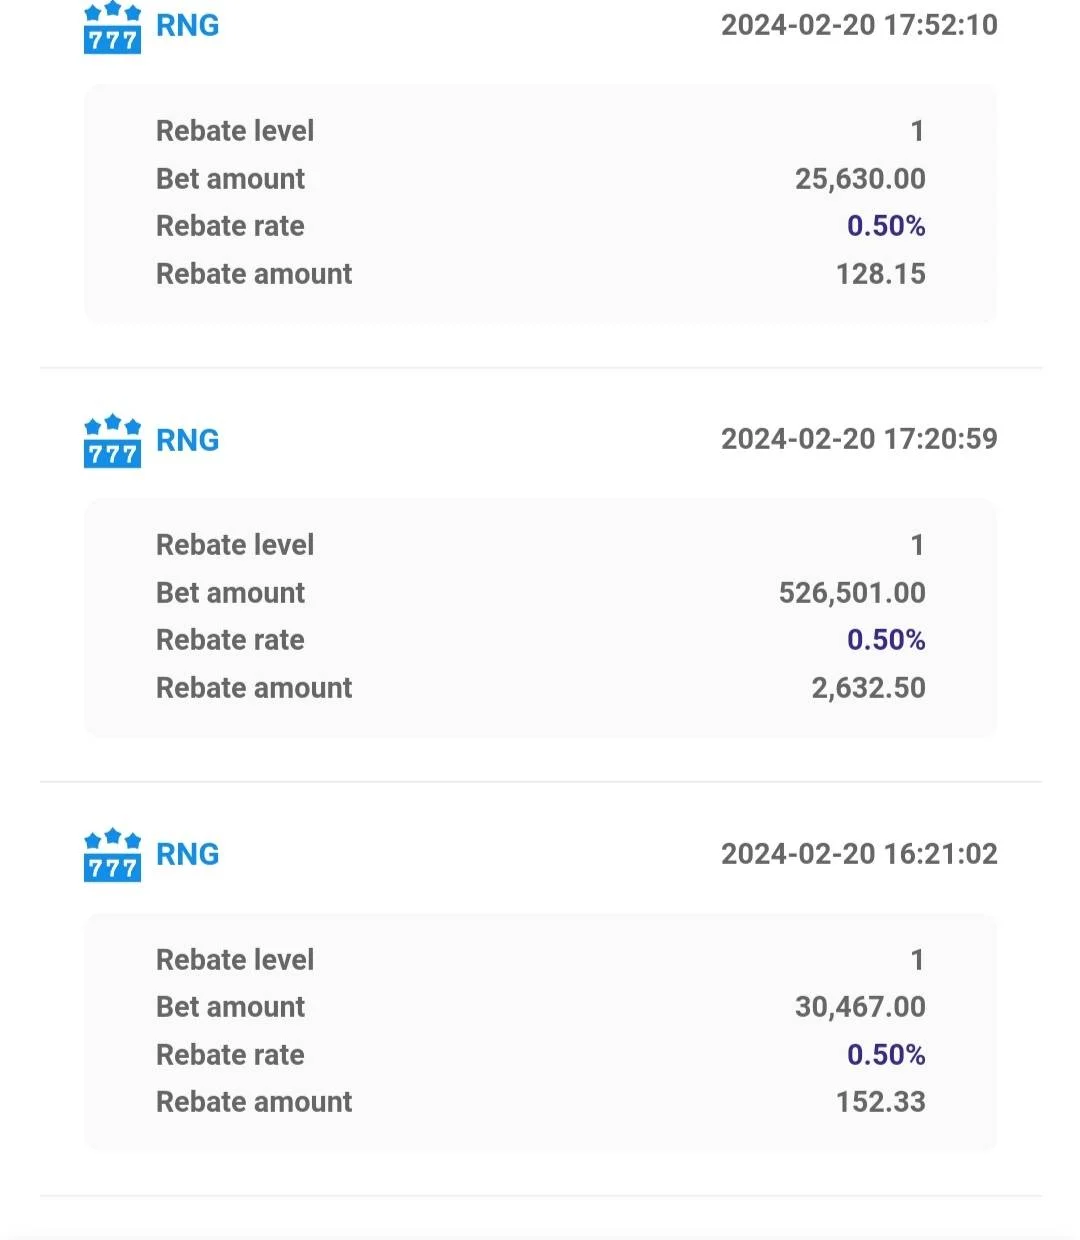The width and height of the screenshot is (1080, 1240).
Task: Click the timestamp 2024-02-20 17:52:10
Action: (x=859, y=25)
